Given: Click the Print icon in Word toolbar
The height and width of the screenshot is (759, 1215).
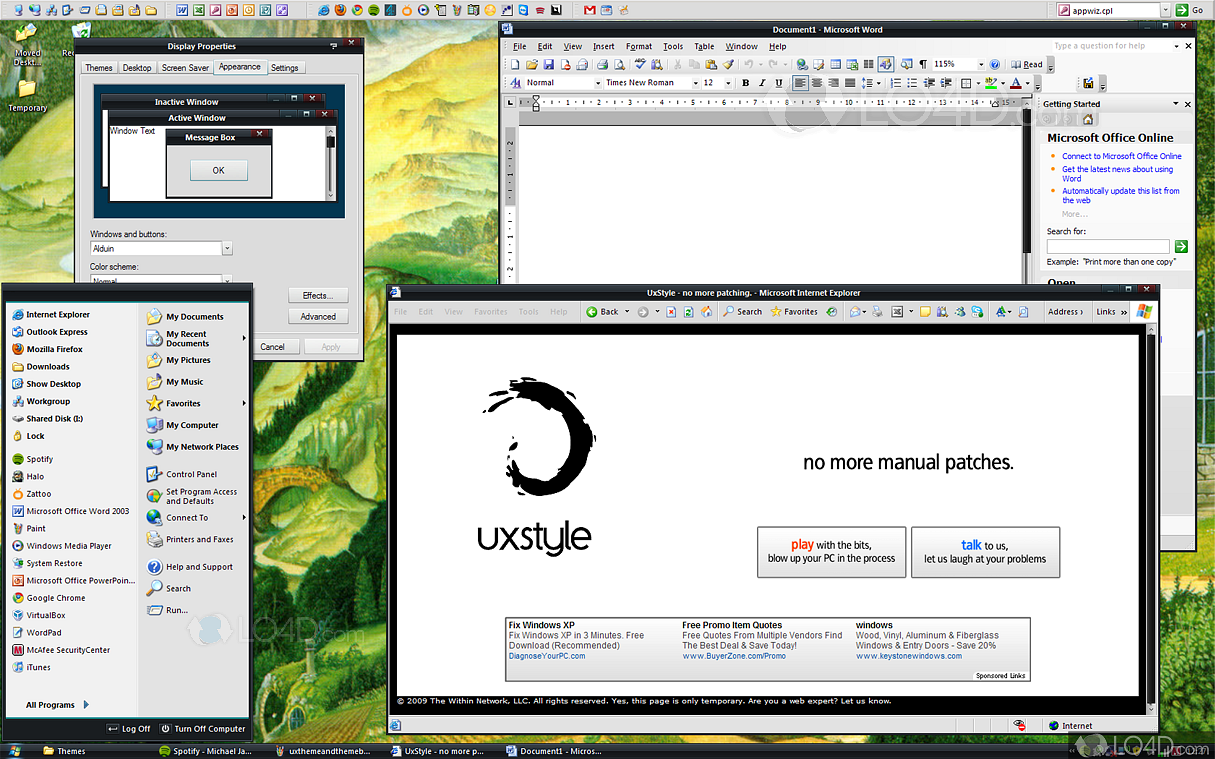Looking at the screenshot, I should (x=602, y=65).
